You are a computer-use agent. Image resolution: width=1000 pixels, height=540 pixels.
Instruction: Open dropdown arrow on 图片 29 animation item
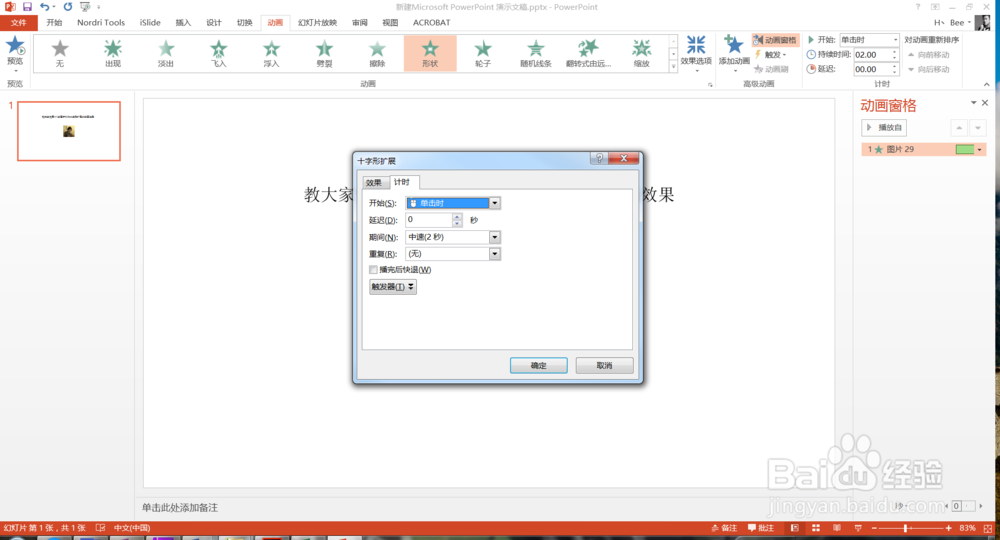pyautogui.click(x=980, y=149)
